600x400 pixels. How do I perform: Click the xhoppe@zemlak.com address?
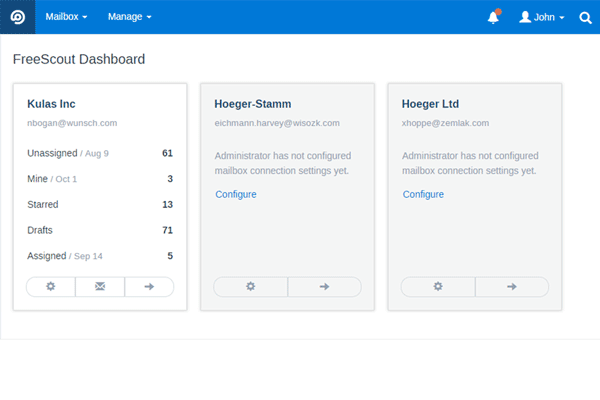point(445,123)
